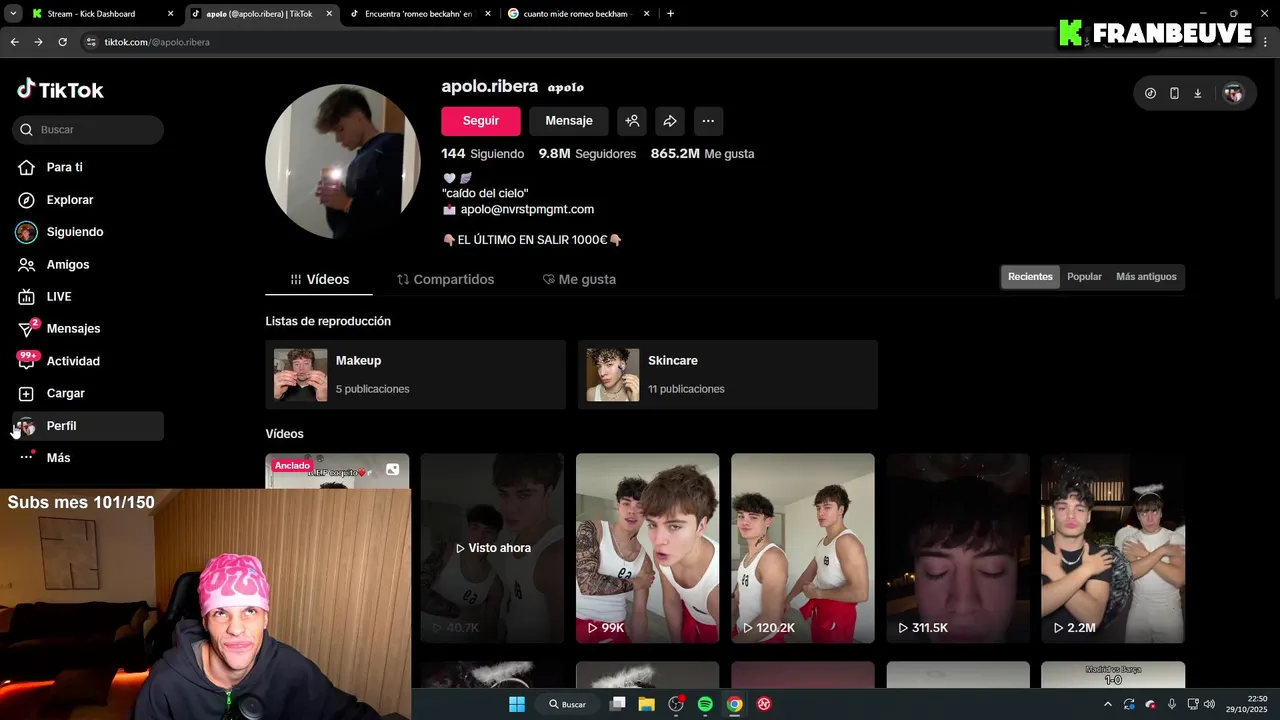
Task: Go forward in the browser
Action: coord(38,42)
